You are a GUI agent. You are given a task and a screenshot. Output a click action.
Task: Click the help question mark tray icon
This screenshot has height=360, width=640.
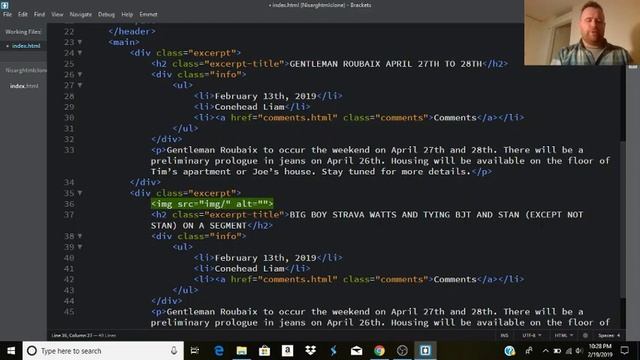[x=509, y=351]
